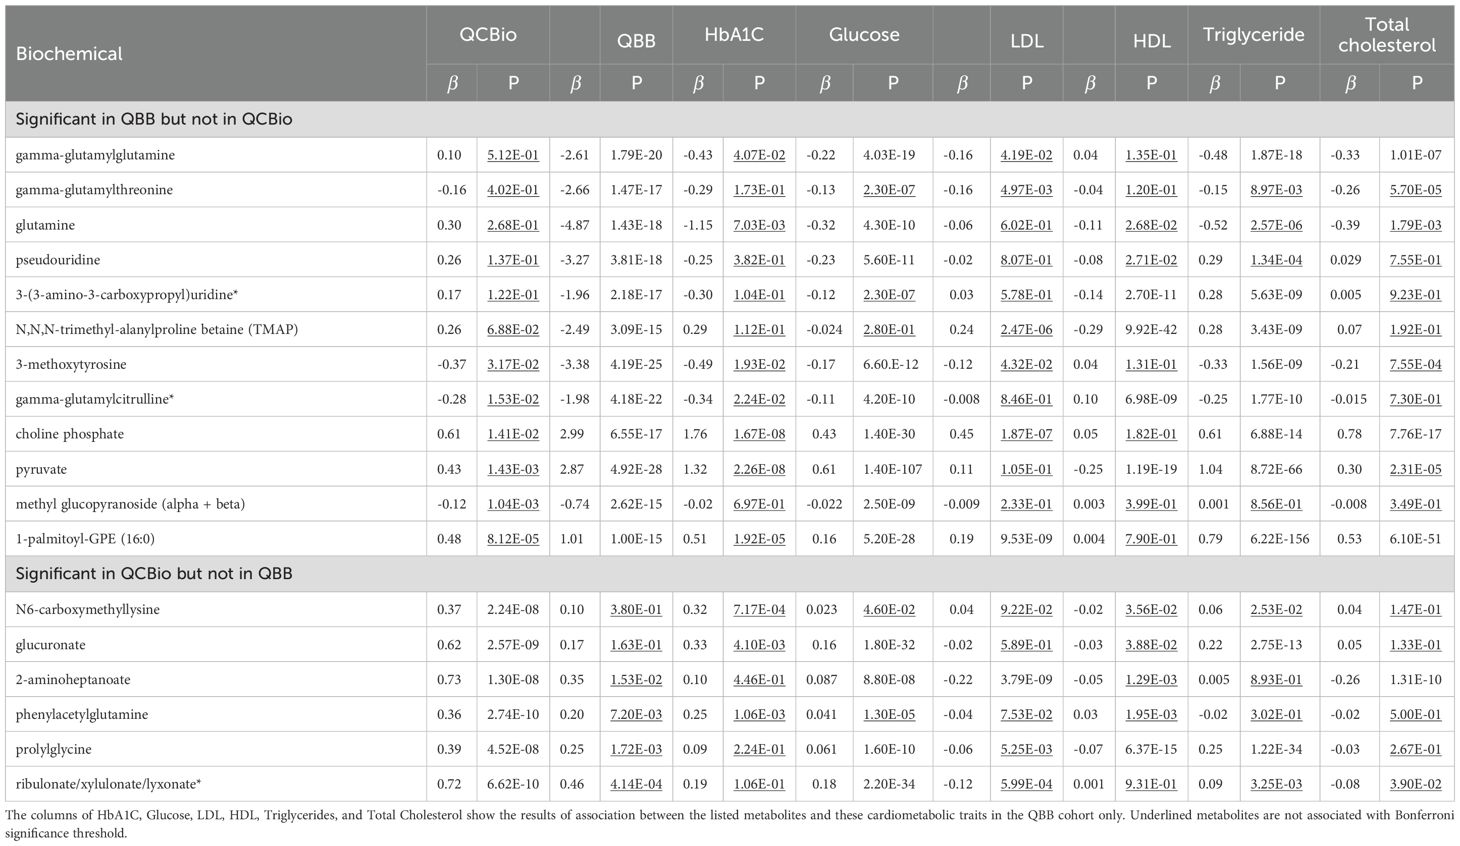This screenshot has width=1460, height=846.
Task: Click the choline phosphate row label
Action: point(69,434)
